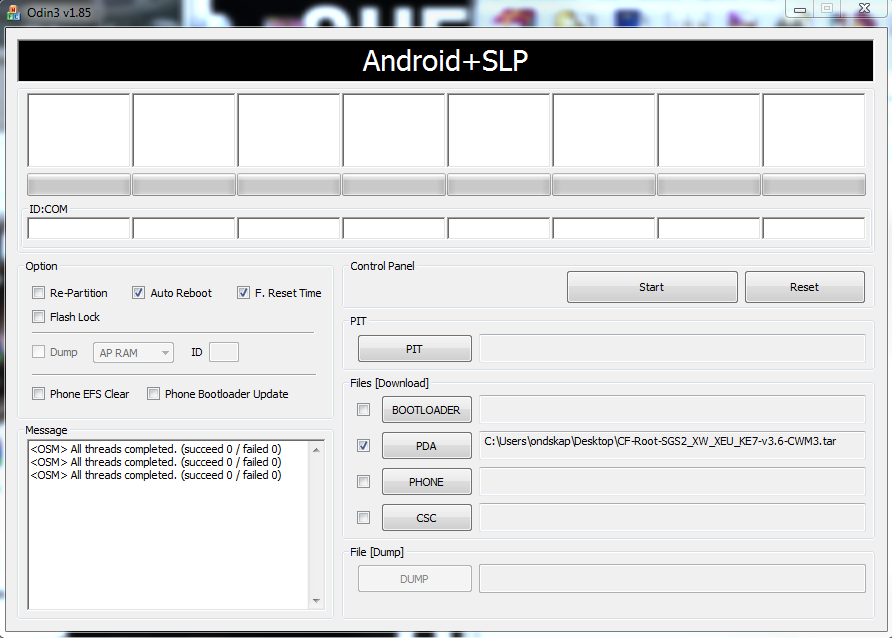Click the first device status box
Screen dimensions: 892x644
click(x=79, y=130)
